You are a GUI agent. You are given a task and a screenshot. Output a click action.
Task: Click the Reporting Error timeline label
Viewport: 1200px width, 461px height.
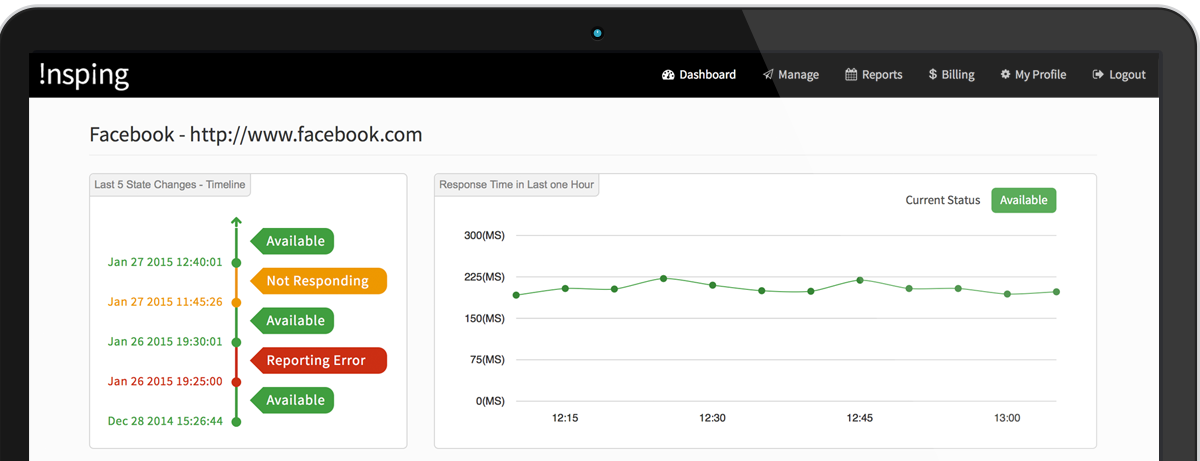(317, 361)
